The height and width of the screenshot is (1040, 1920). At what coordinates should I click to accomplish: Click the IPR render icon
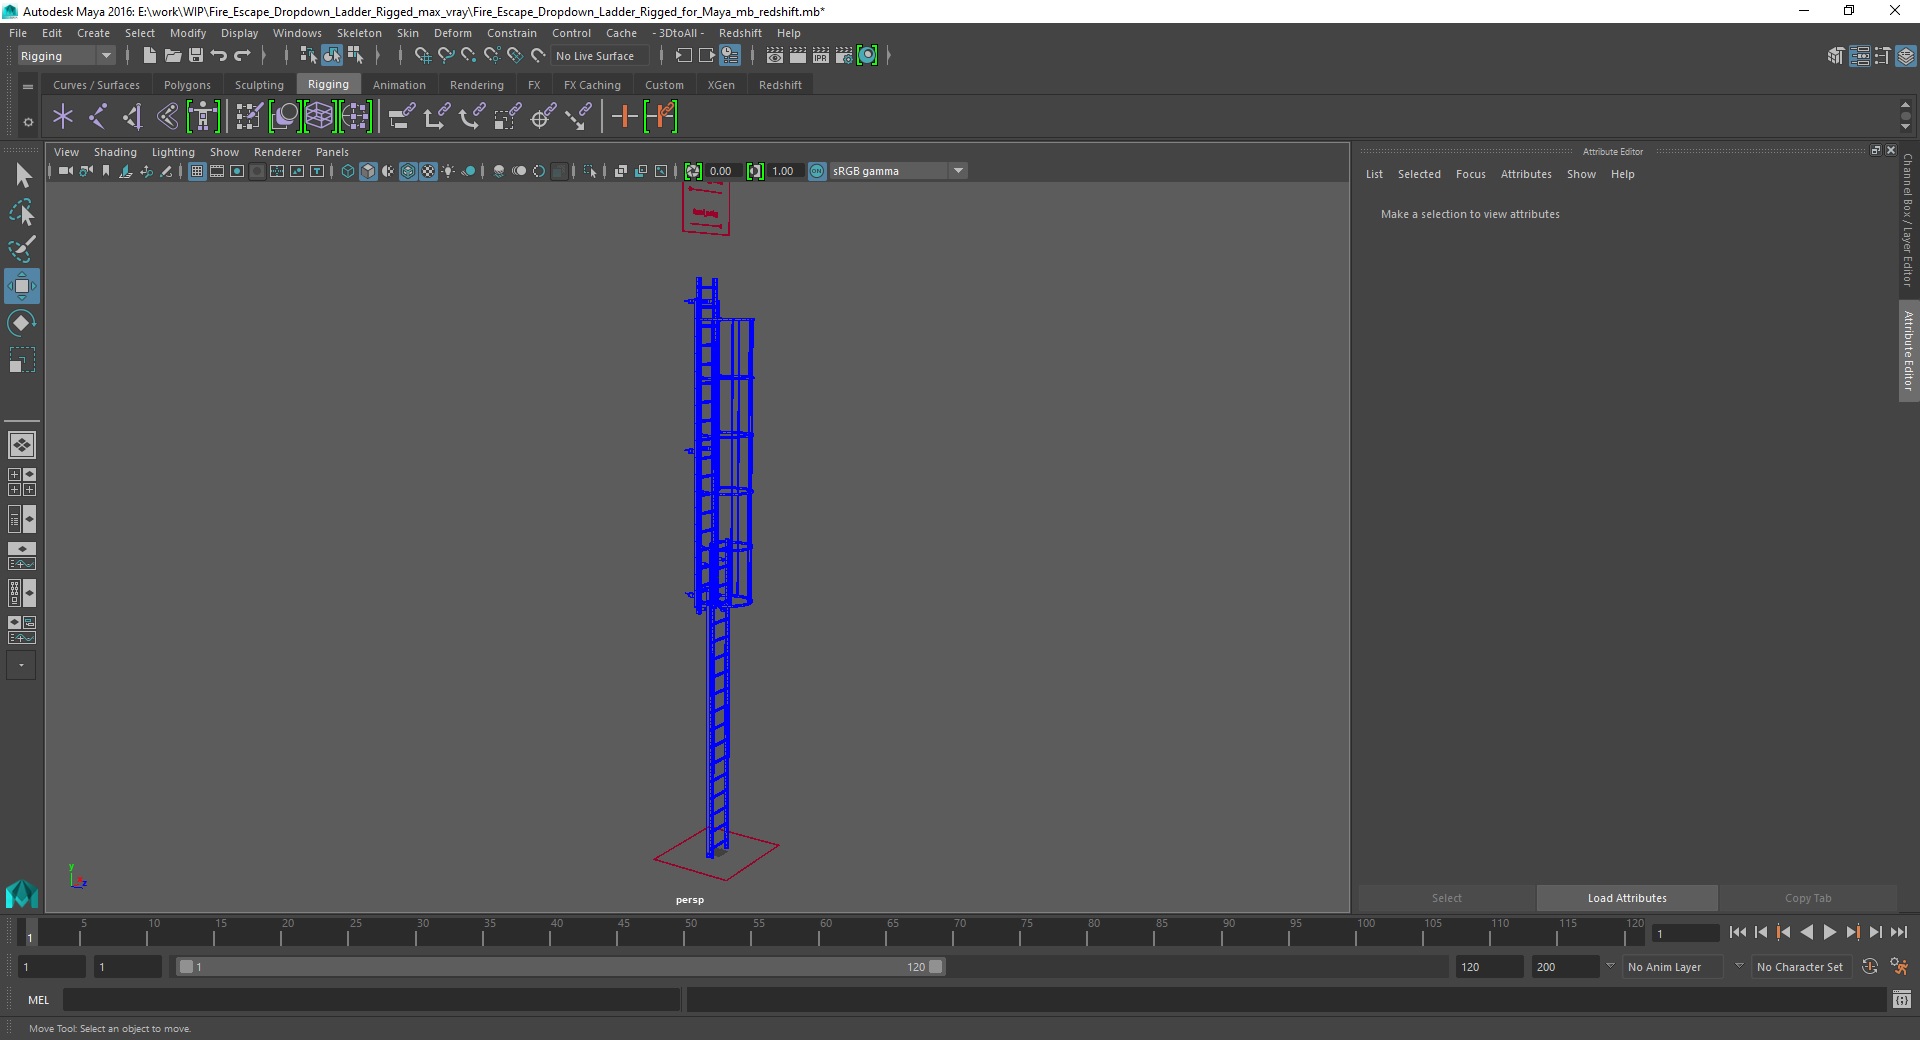point(821,56)
